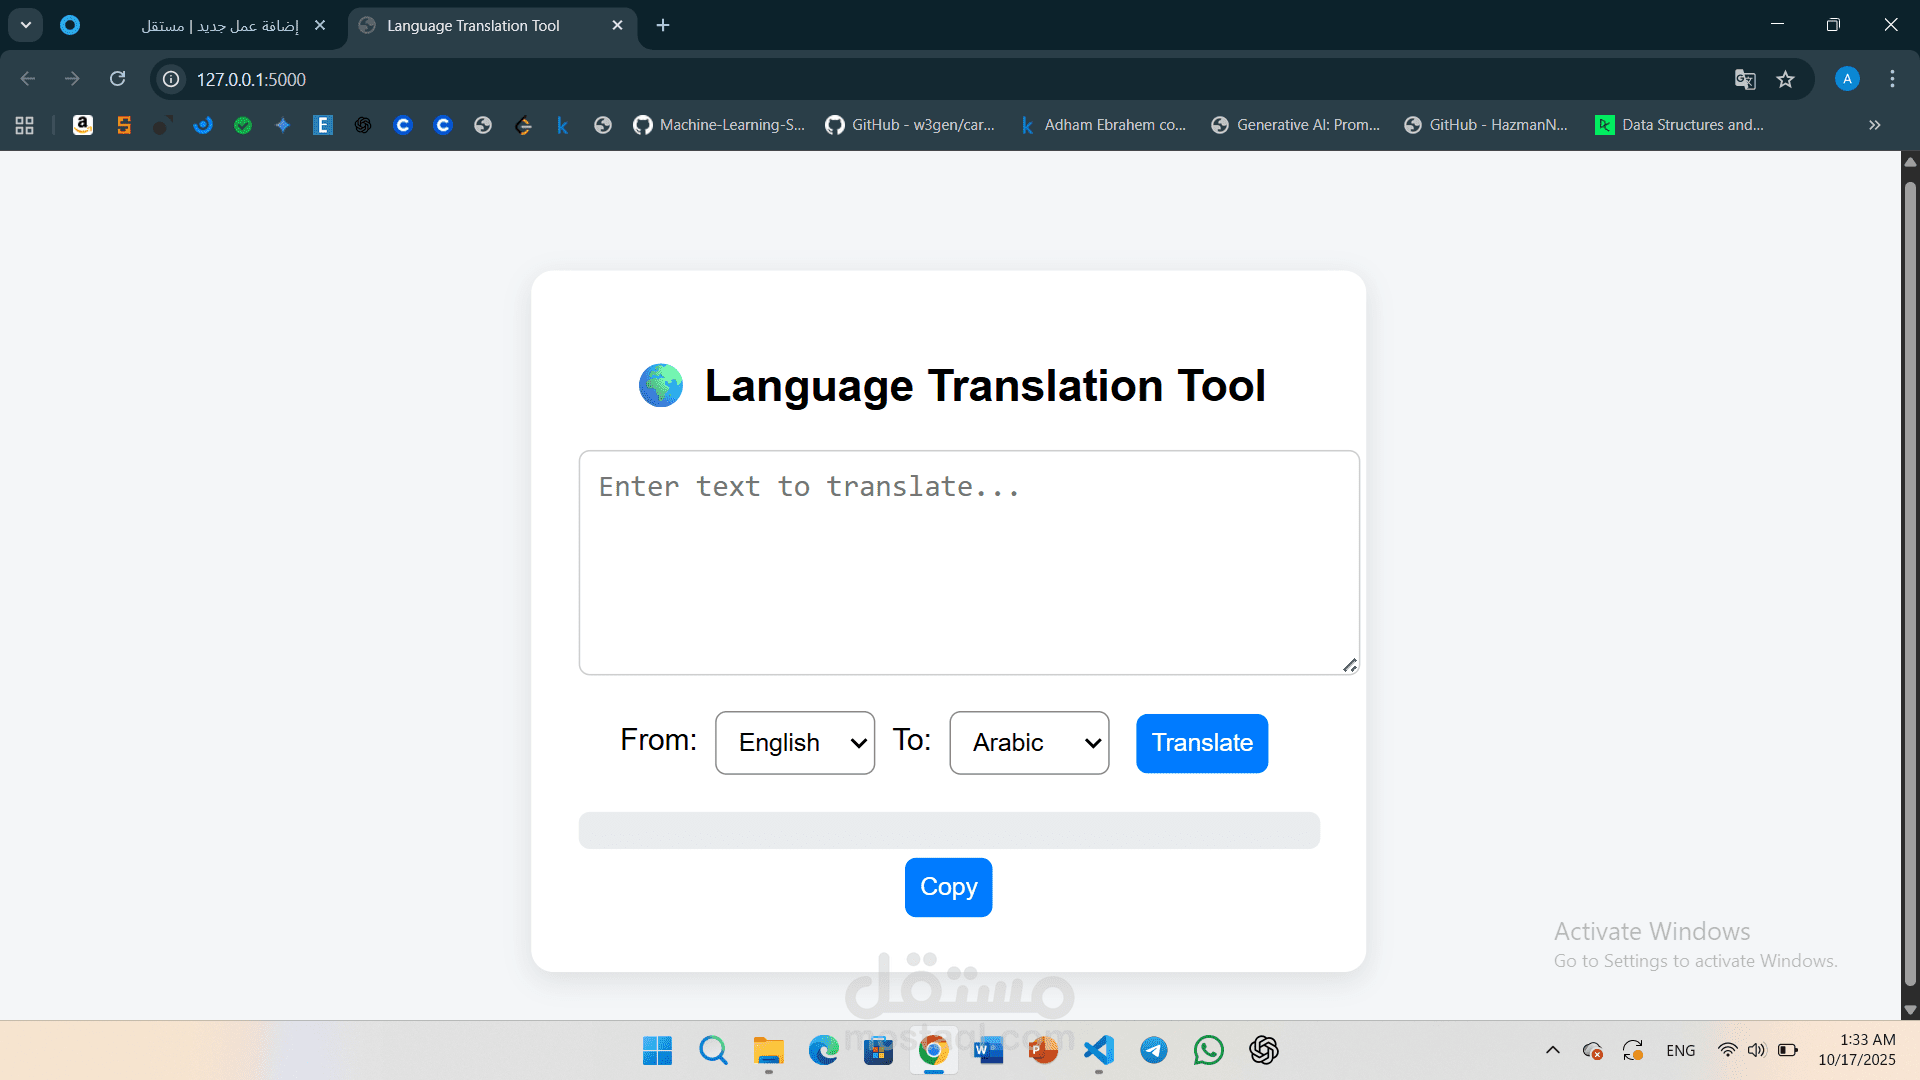Open the LeetCode bookmark icon
The image size is (1920, 1080).
click(523, 125)
